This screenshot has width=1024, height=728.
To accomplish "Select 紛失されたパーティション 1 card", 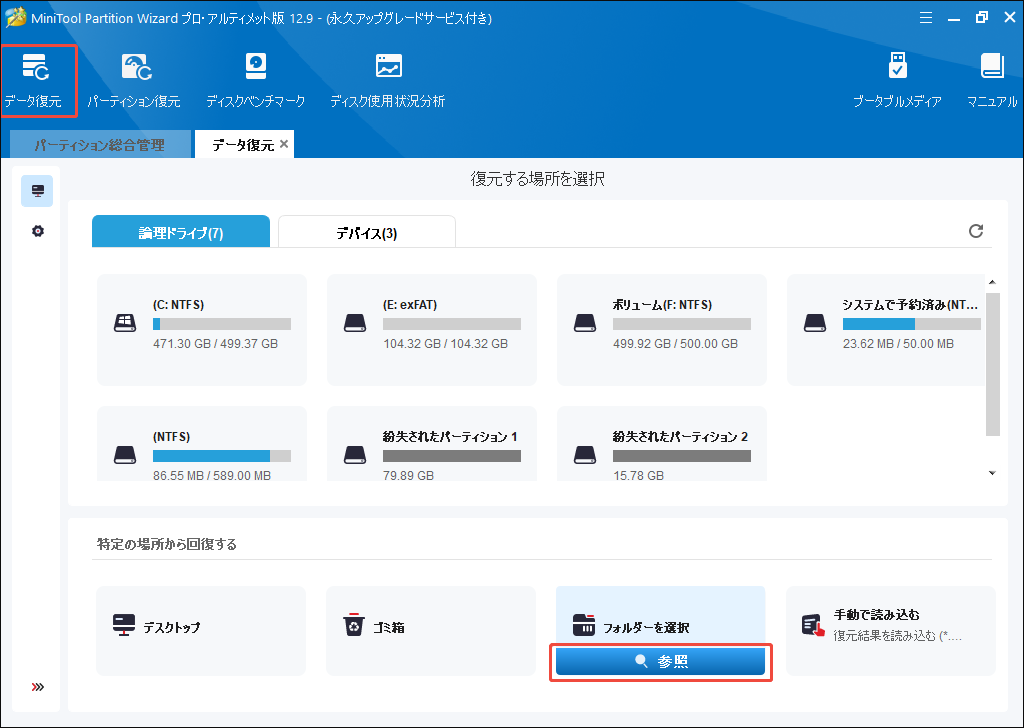I will pyautogui.click(x=432, y=444).
